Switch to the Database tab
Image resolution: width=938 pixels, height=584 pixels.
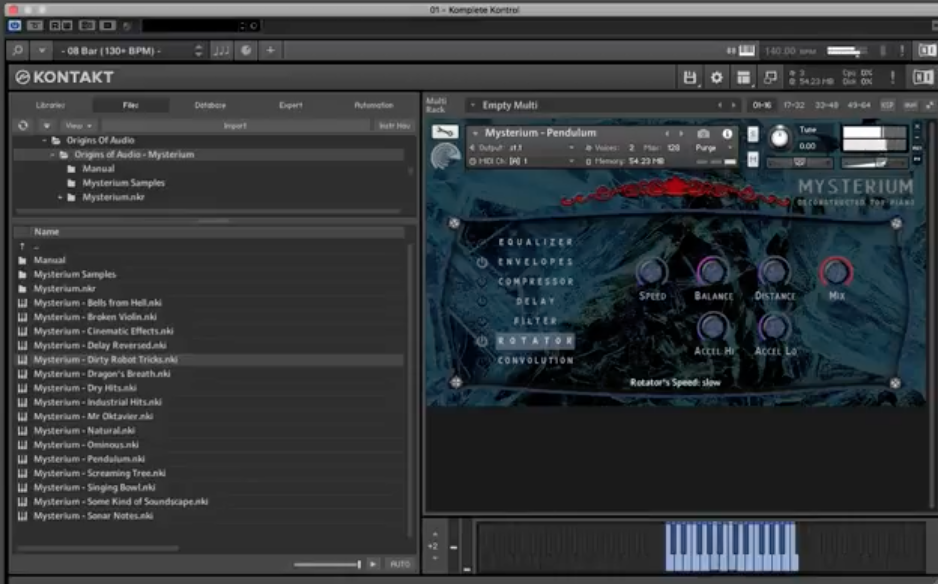210,105
